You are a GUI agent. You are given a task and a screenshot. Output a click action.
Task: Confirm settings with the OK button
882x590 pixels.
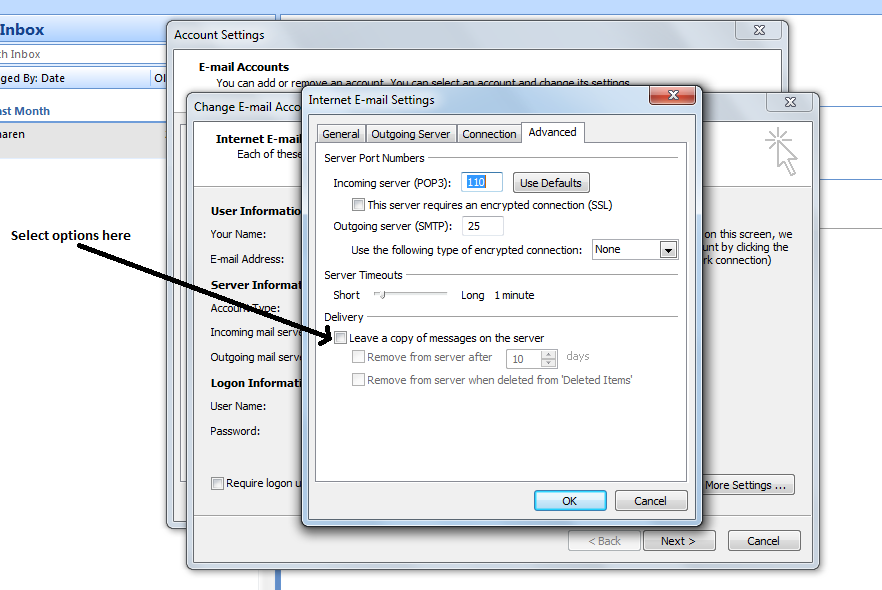(x=569, y=500)
